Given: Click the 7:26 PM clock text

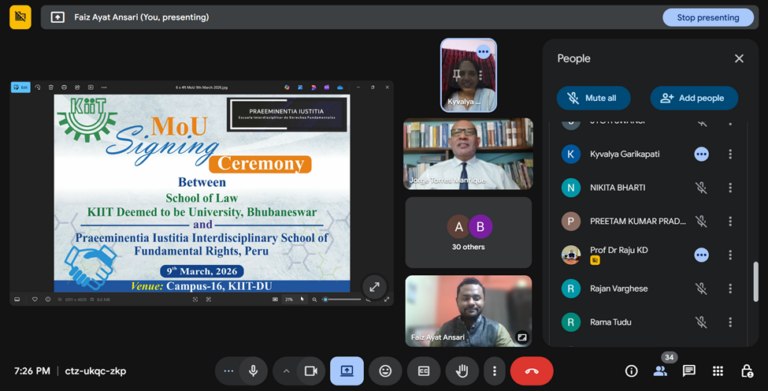Looking at the screenshot, I should 32,371.
